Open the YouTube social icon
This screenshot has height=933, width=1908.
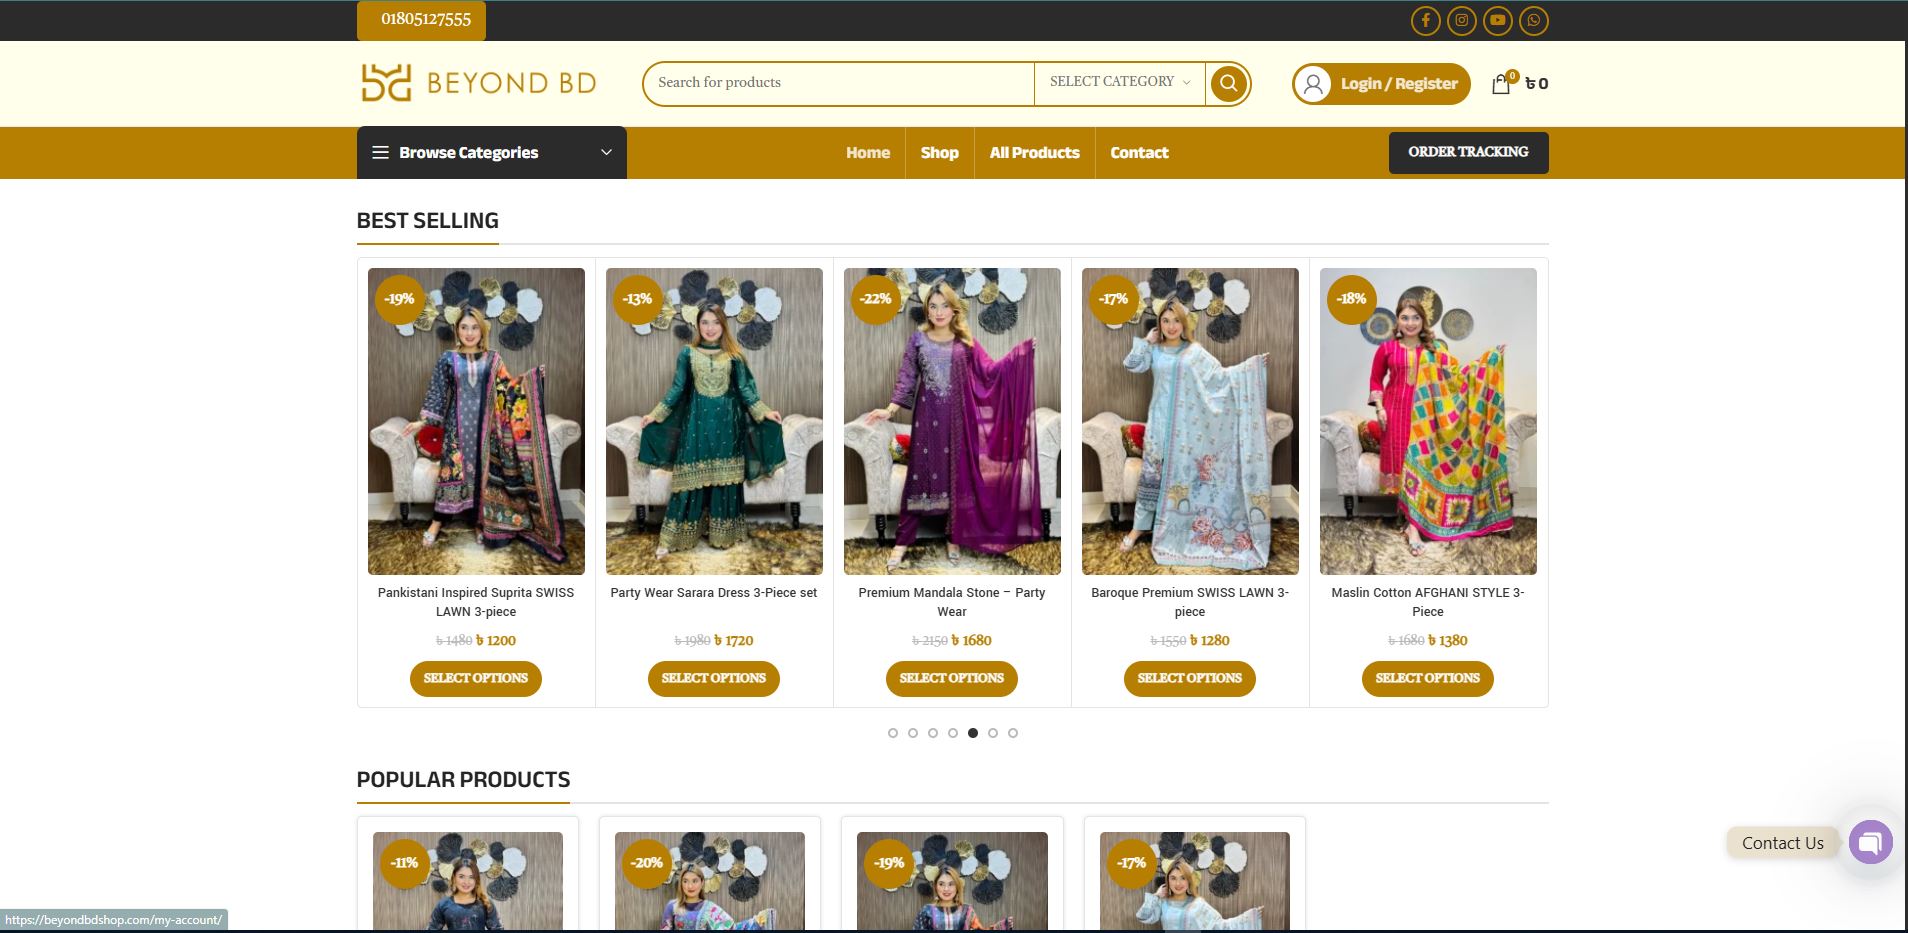point(1497,21)
